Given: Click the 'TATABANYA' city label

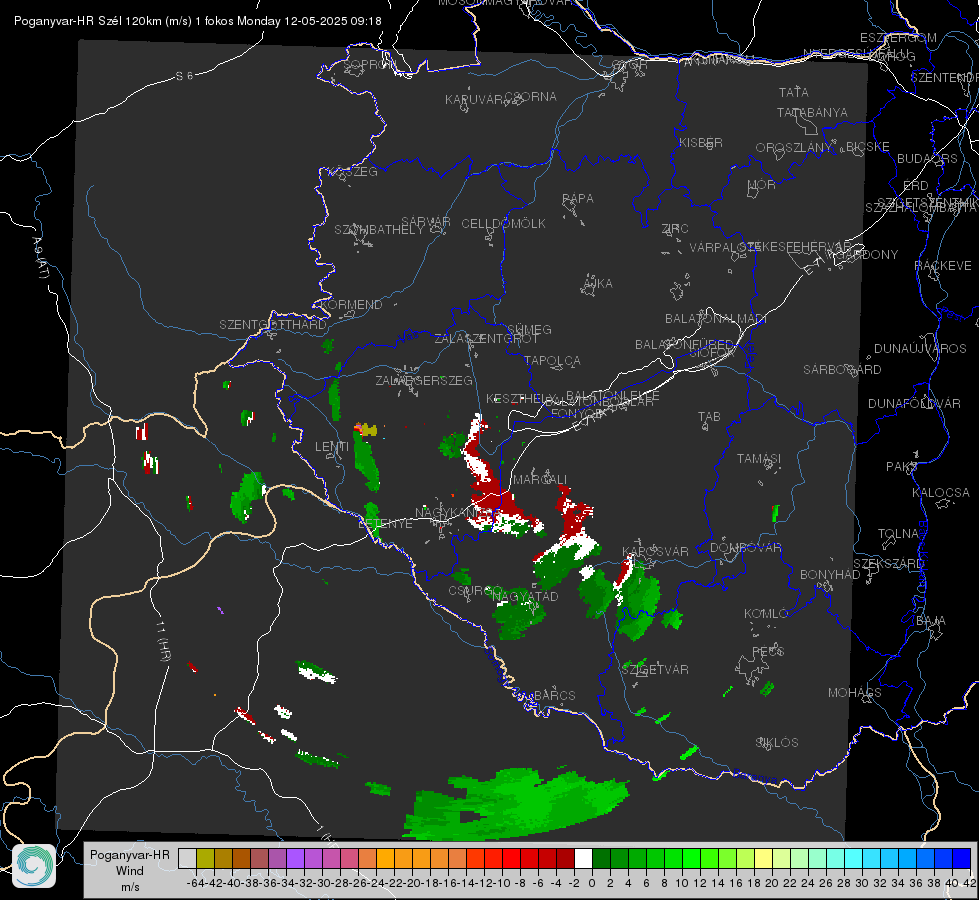Looking at the screenshot, I should pyautogui.click(x=812, y=112).
